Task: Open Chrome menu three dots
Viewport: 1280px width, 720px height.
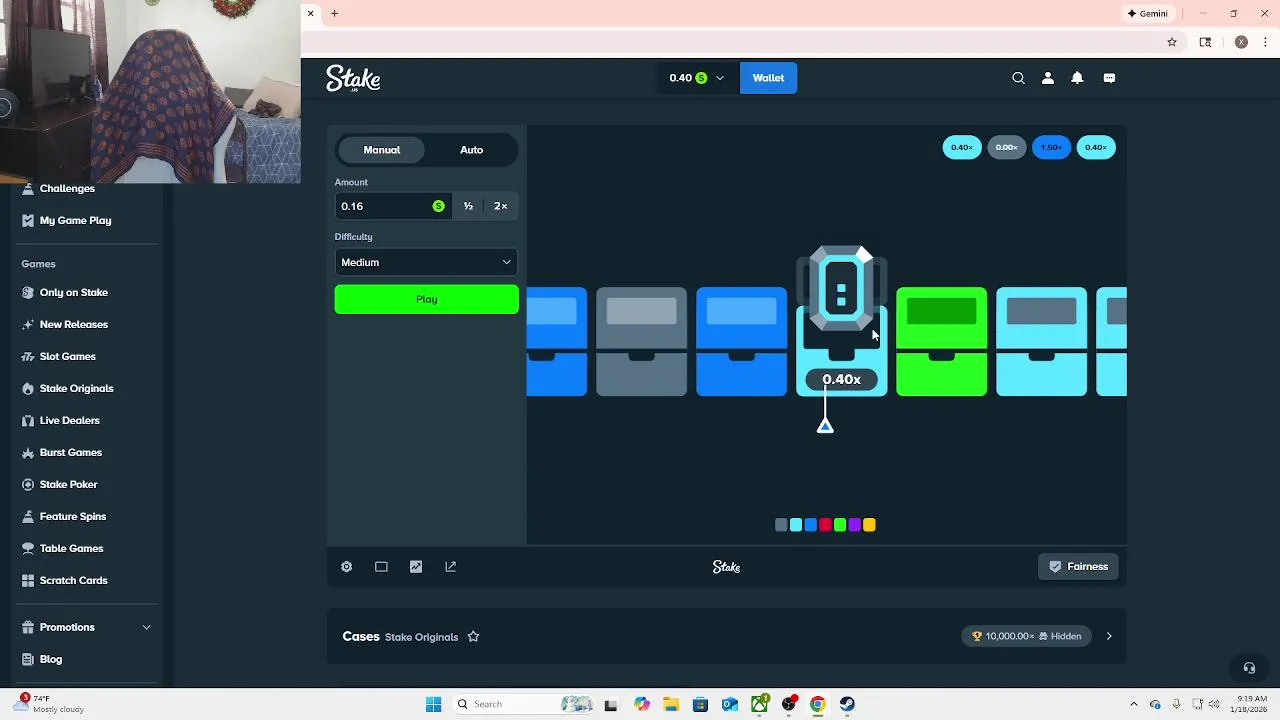Action: [x=1266, y=42]
